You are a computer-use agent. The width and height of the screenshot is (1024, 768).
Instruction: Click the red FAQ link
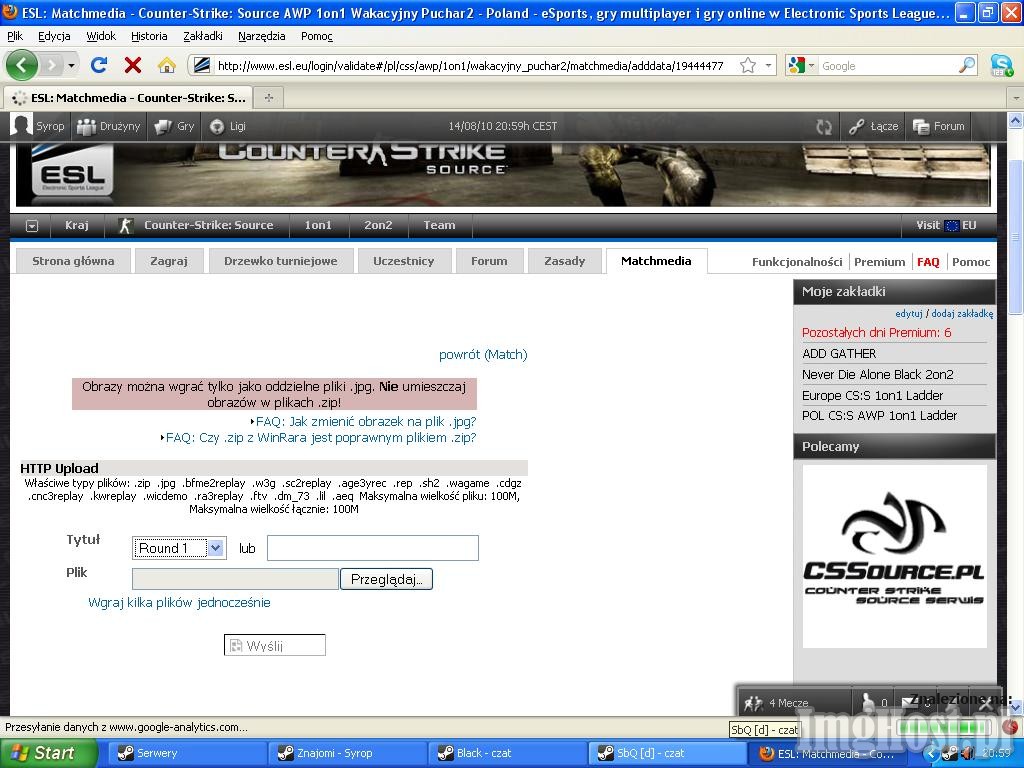coord(928,262)
